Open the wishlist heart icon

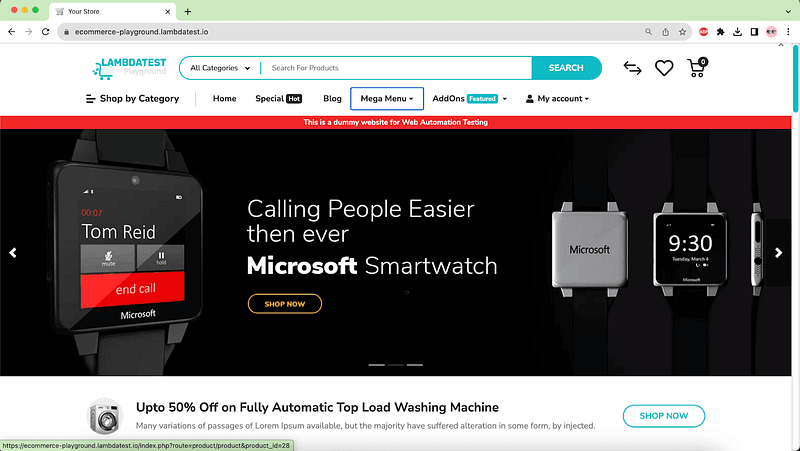coord(664,68)
